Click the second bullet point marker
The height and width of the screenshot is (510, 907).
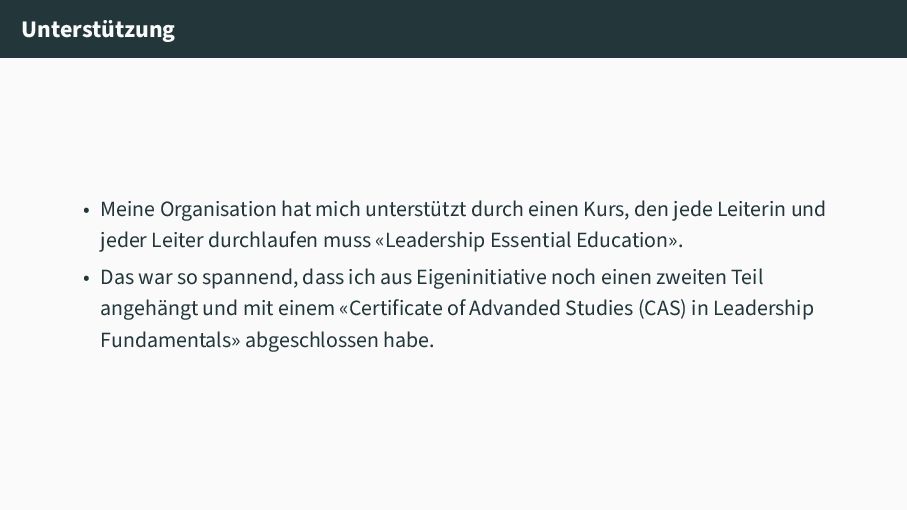click(x=86, y=279)
